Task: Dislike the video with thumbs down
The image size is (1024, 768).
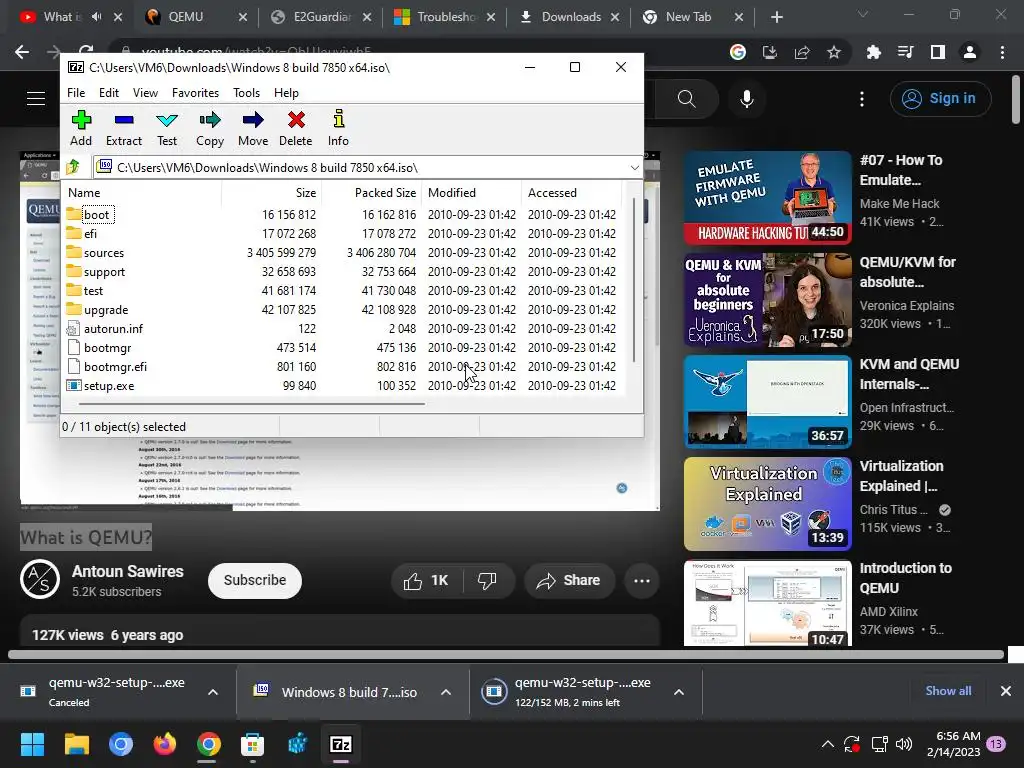Action: (488, 581)
